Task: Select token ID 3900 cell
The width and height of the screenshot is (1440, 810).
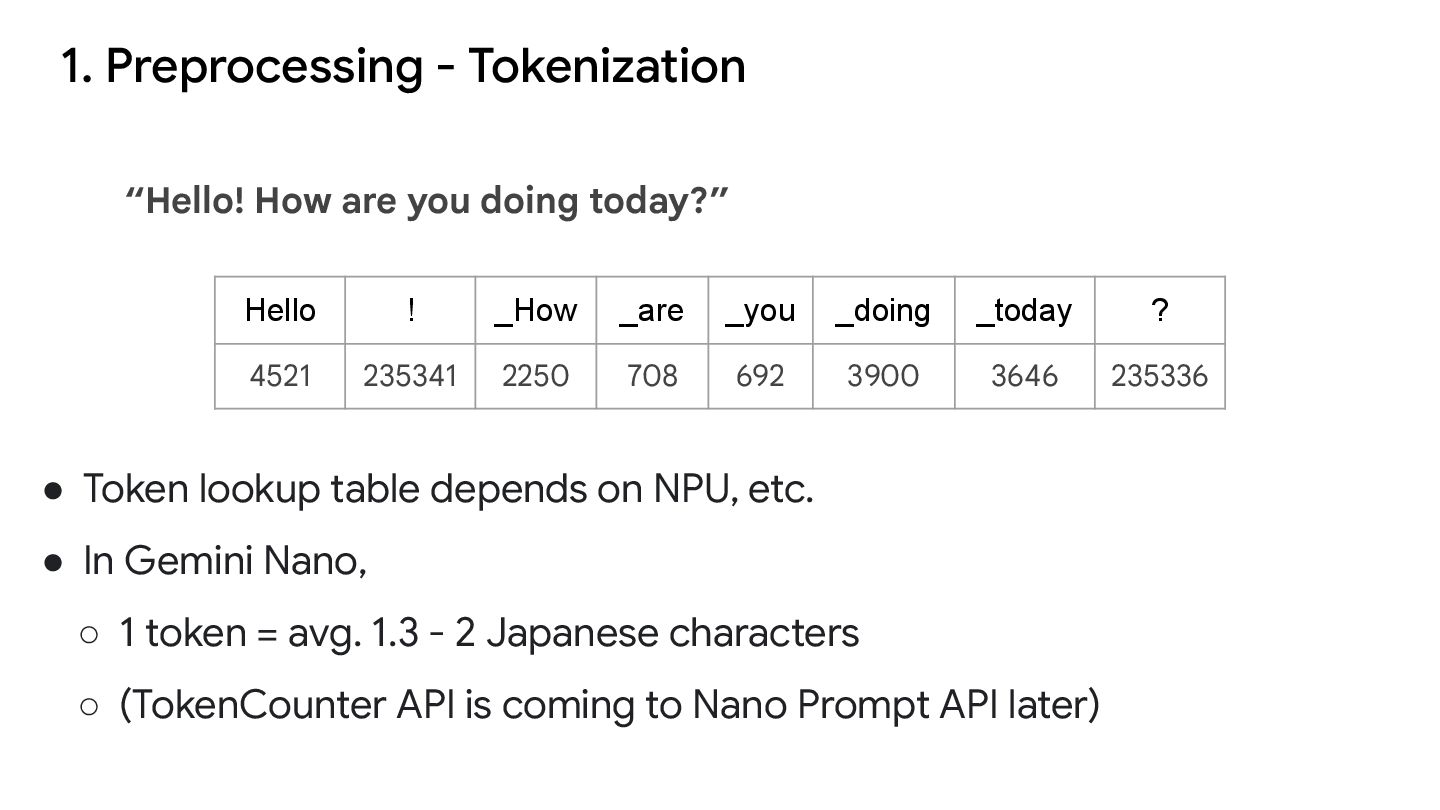Action: [883, 376]
